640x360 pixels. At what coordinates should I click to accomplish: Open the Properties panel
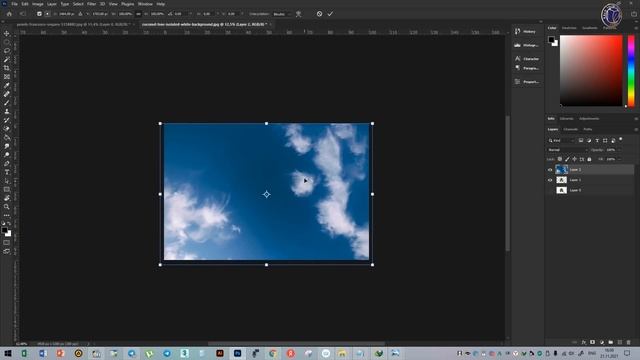coord(527,82)
